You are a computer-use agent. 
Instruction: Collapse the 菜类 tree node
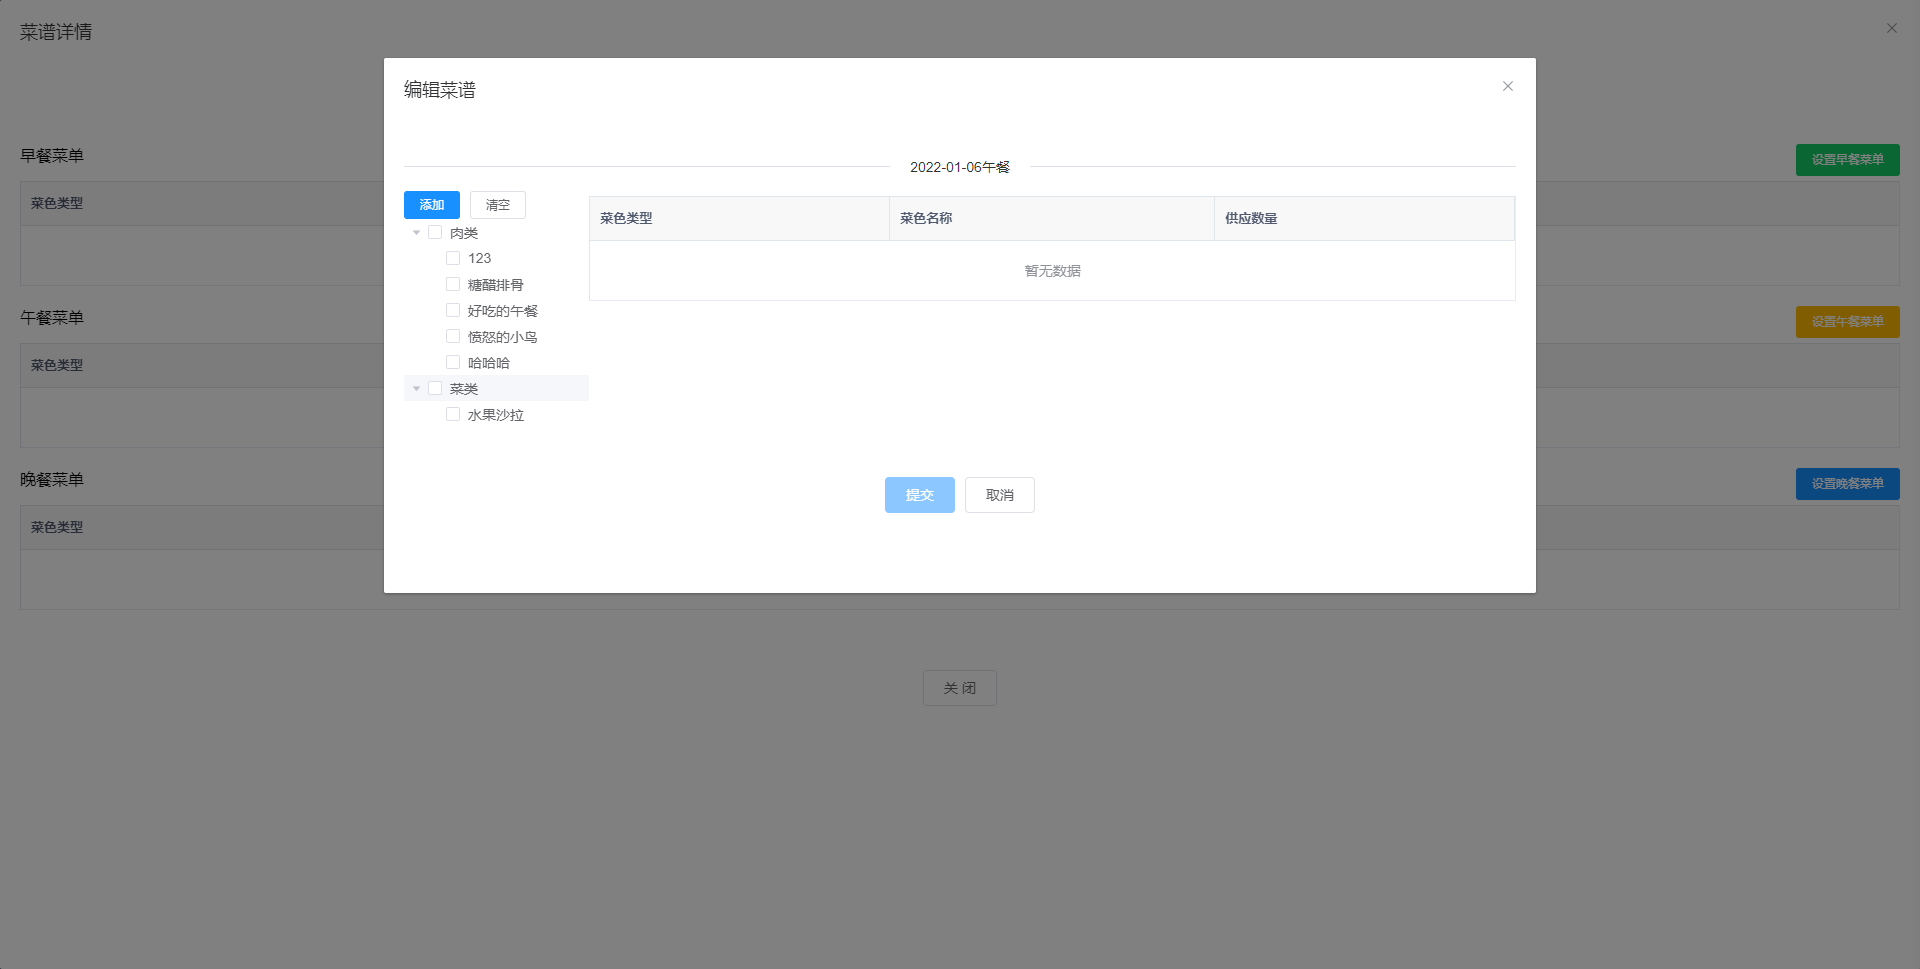[x=417, y=388]
